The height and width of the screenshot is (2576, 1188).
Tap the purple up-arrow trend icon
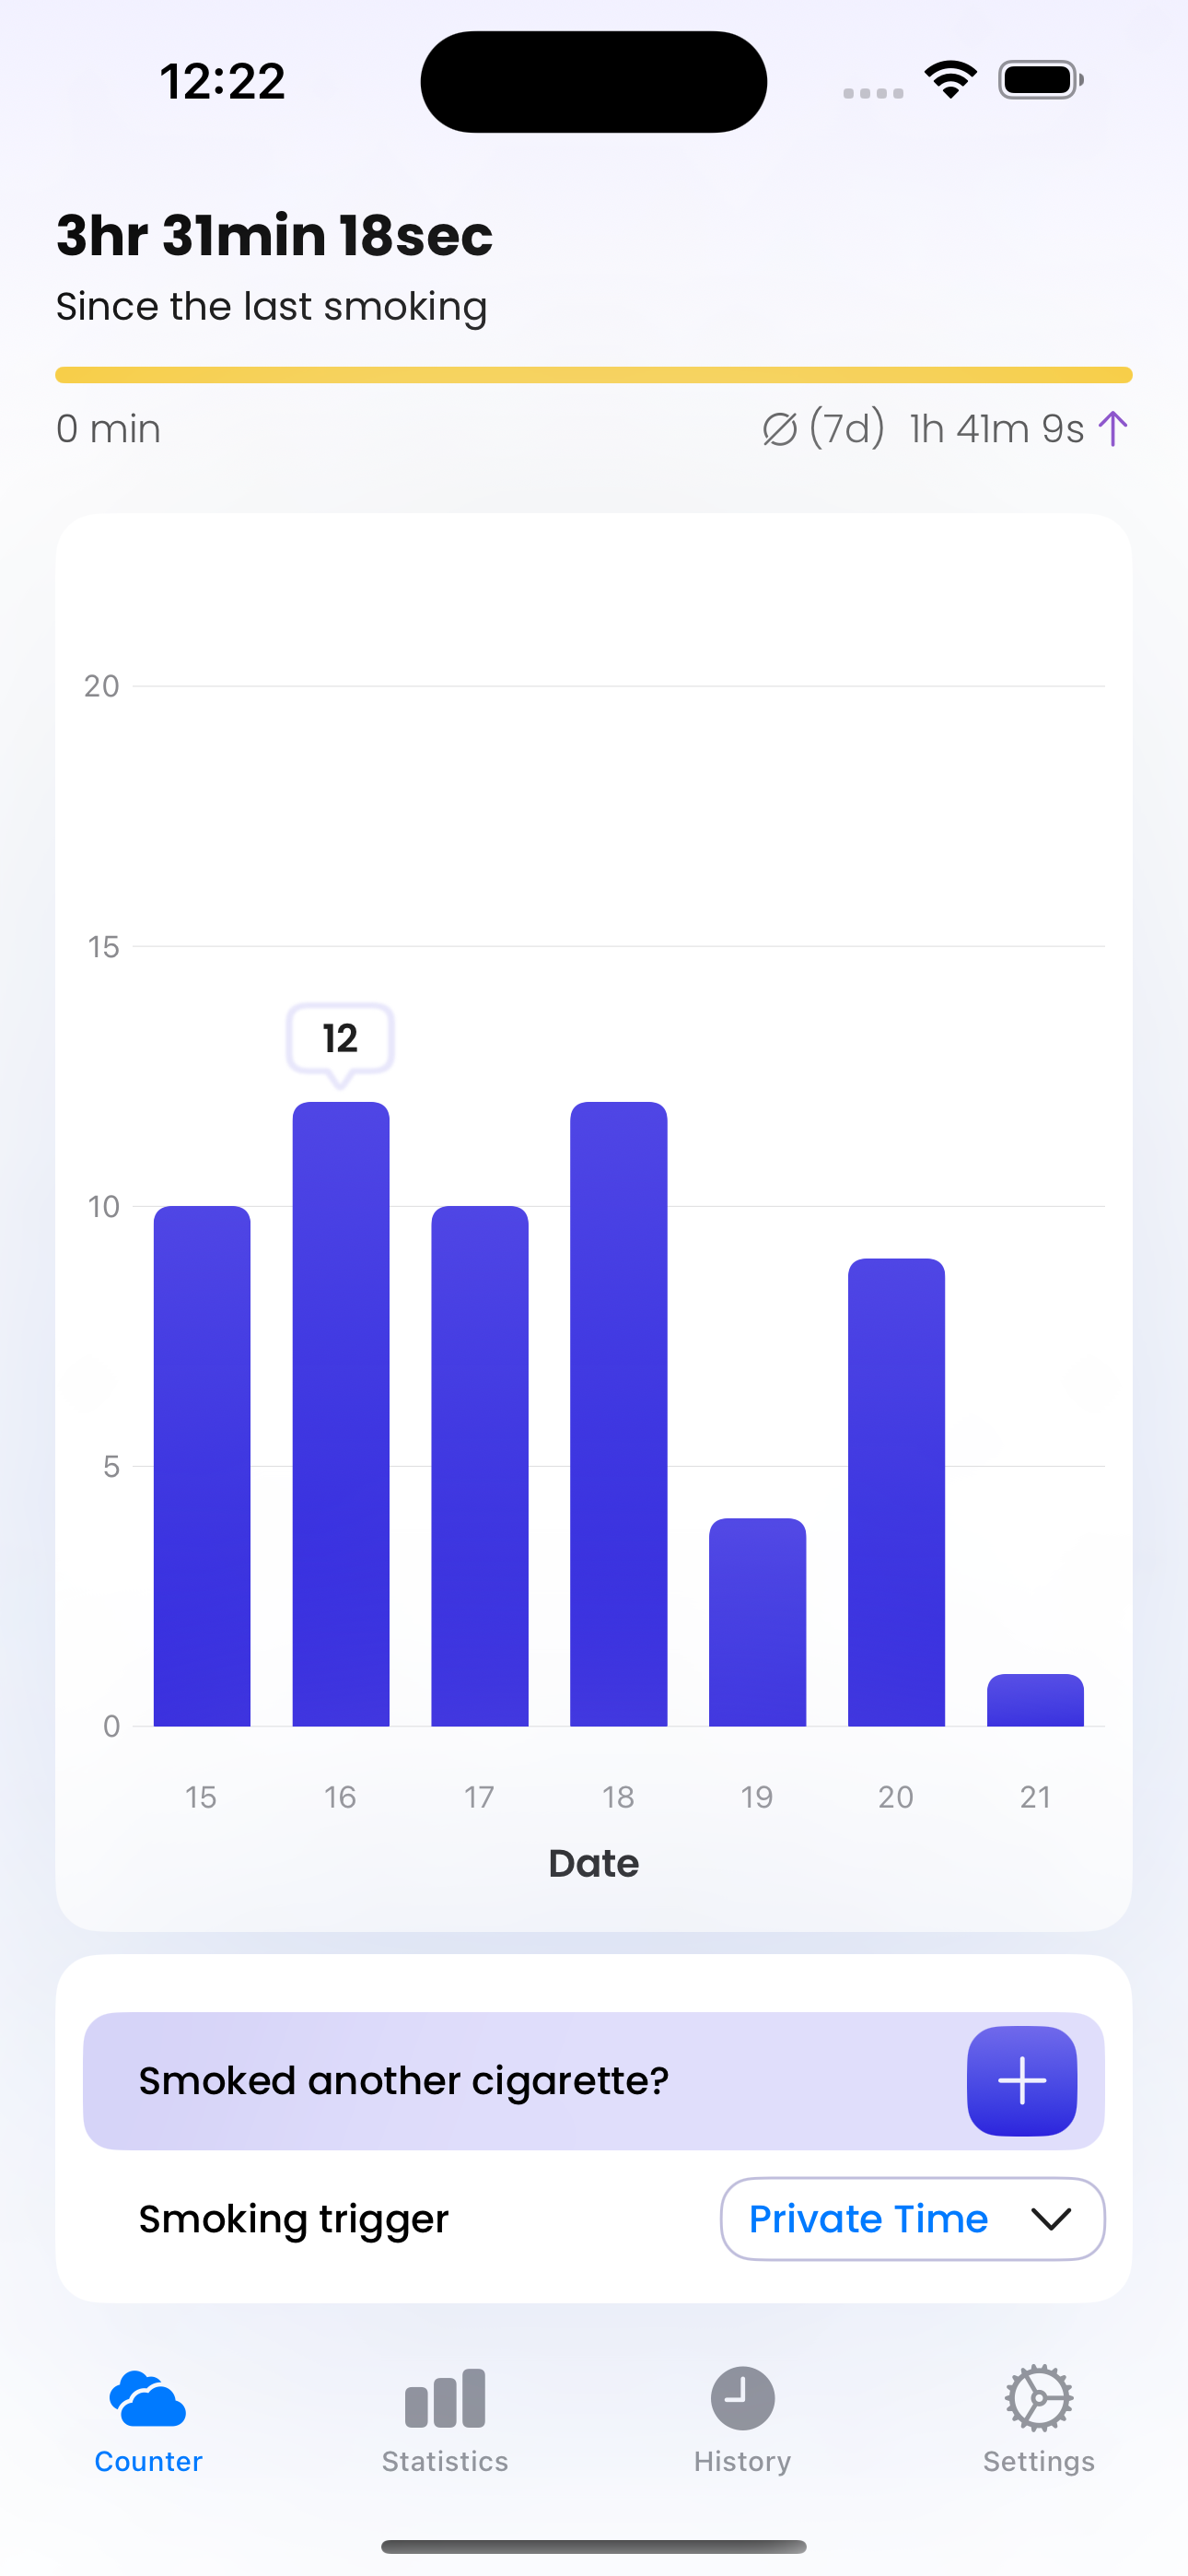point(1112,429)
